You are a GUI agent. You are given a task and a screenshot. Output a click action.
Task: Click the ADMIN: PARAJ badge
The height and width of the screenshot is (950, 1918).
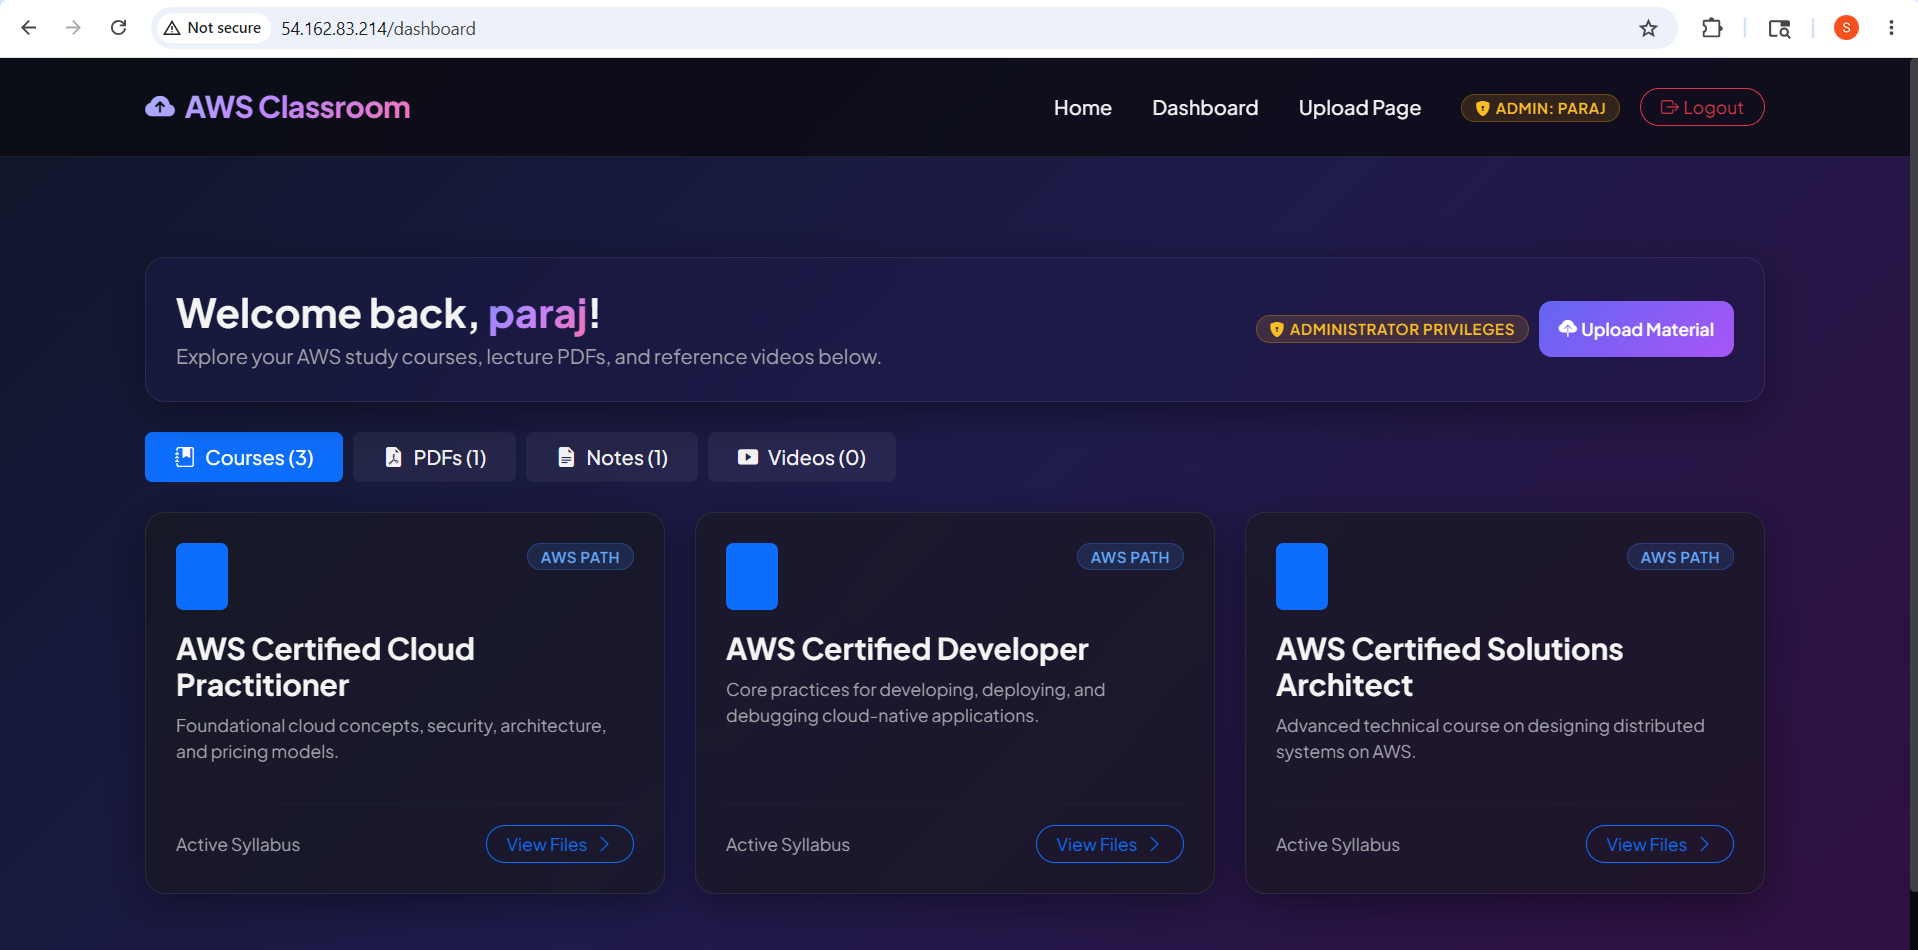pyautogui.click(x=1540, y=108)
